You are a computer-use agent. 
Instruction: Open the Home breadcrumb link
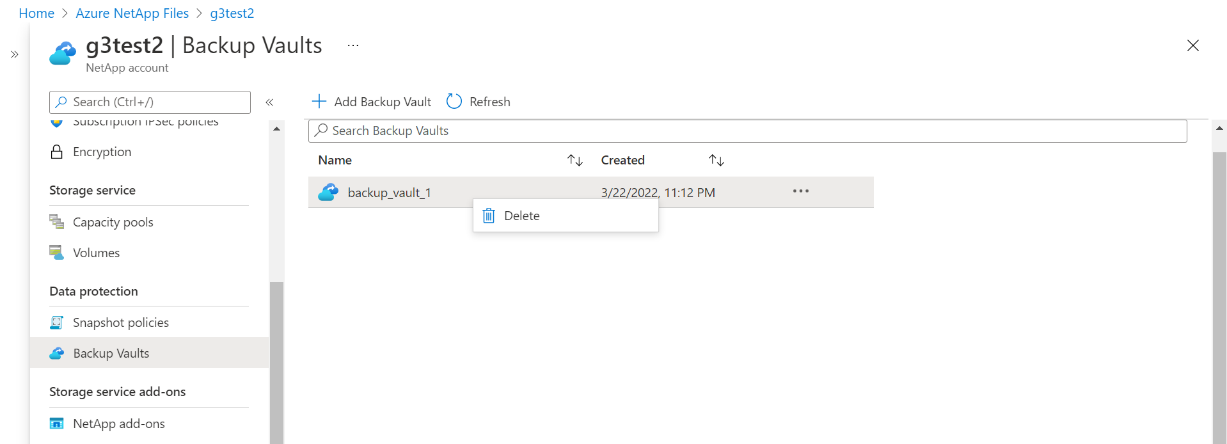click(36, 14)
